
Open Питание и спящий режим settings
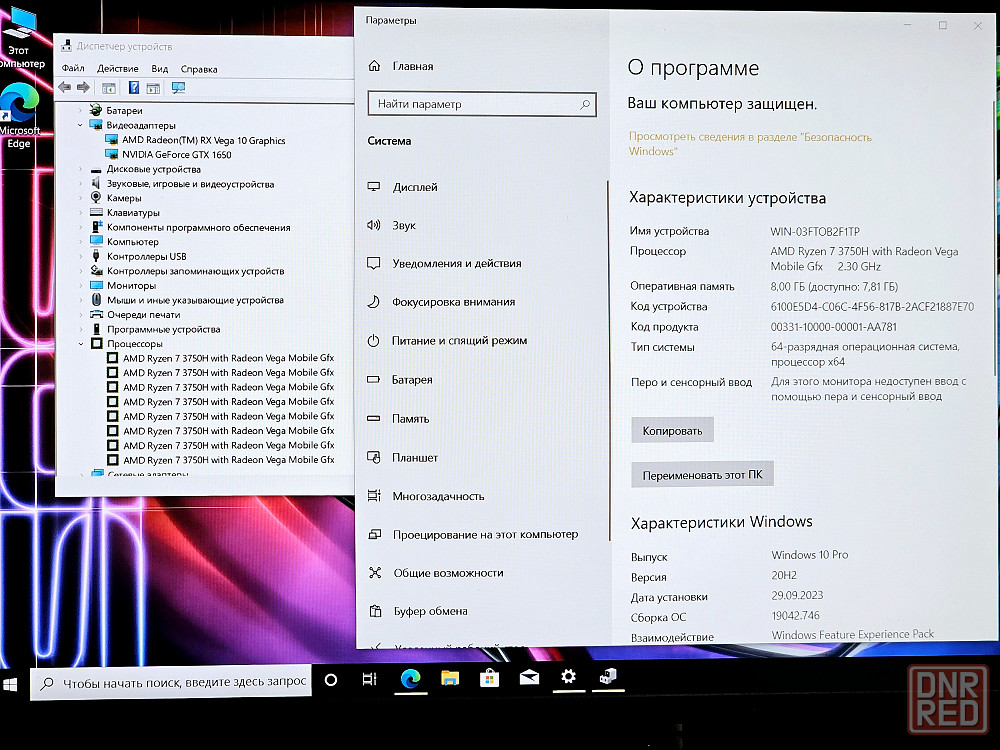pos(446,341)
